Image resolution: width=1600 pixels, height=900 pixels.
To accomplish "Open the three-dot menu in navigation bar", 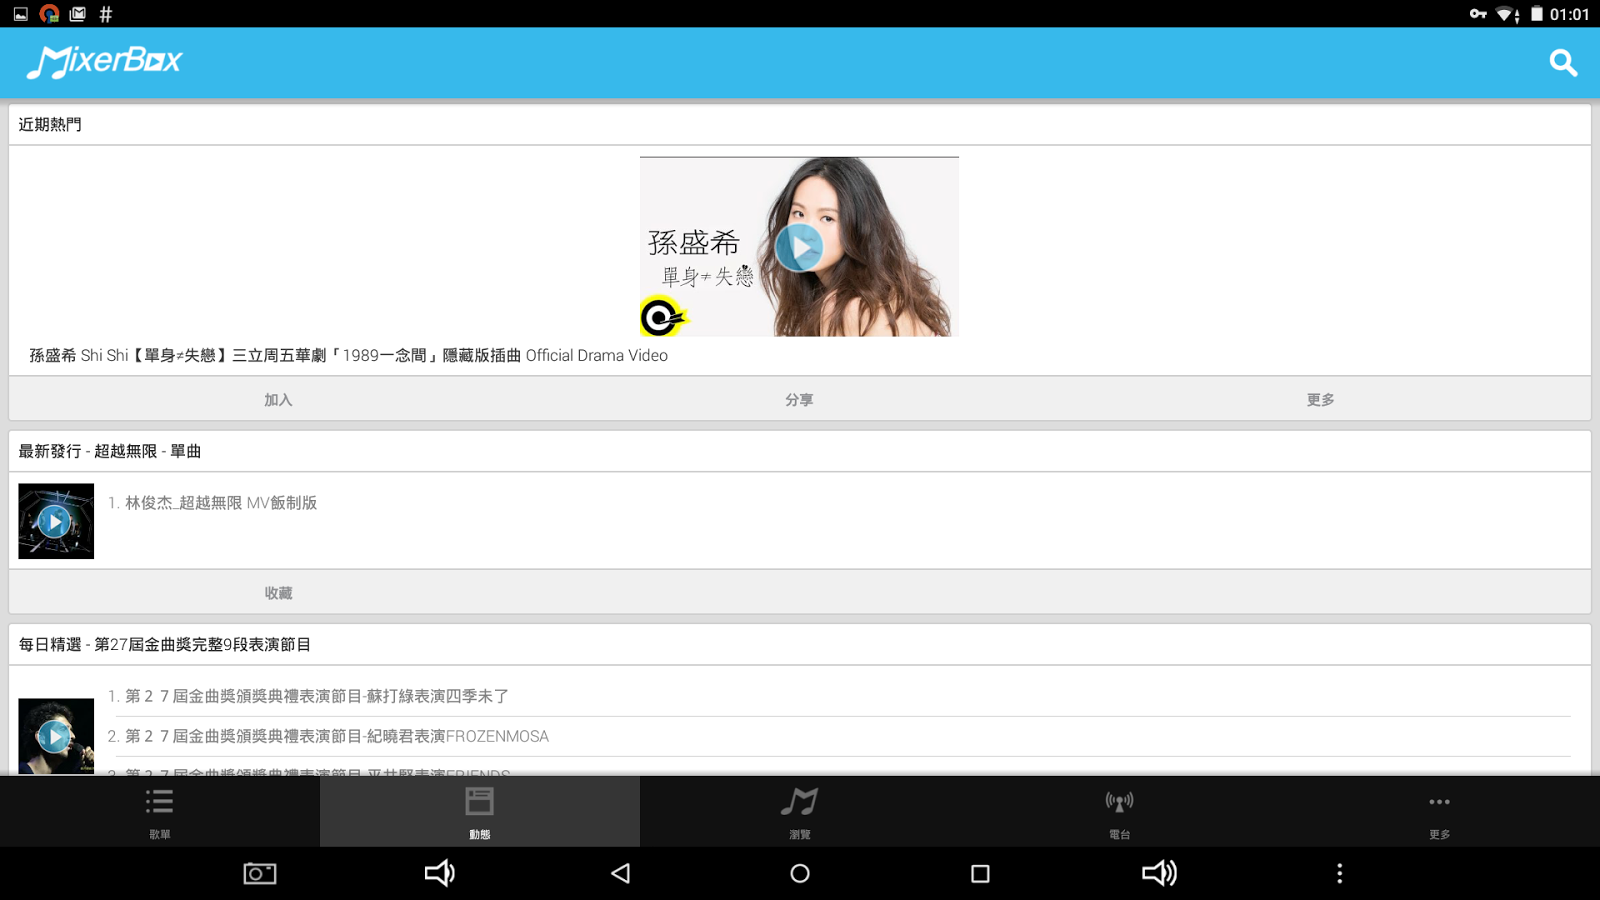I will [x=1340, y=873].
